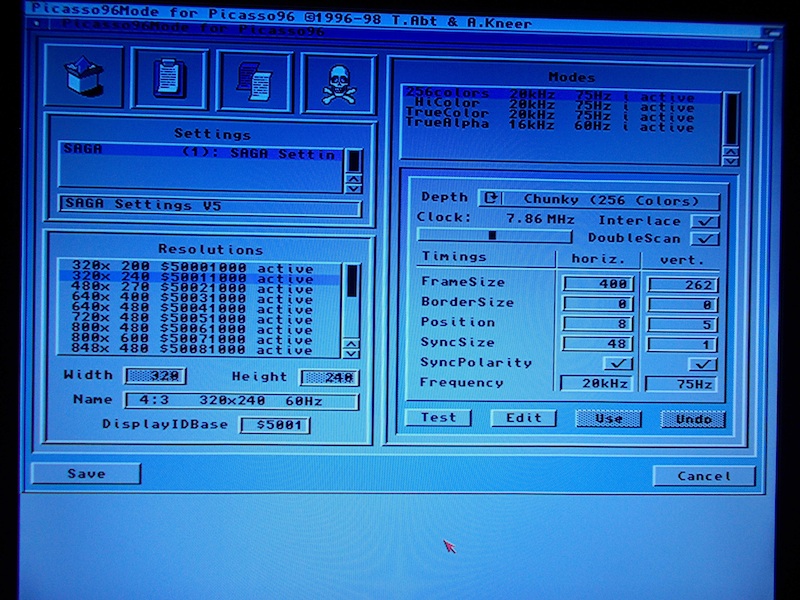Click Resolutions list scroll up arrow
This screenshot has height=600, width=800.
pos(351,343)
